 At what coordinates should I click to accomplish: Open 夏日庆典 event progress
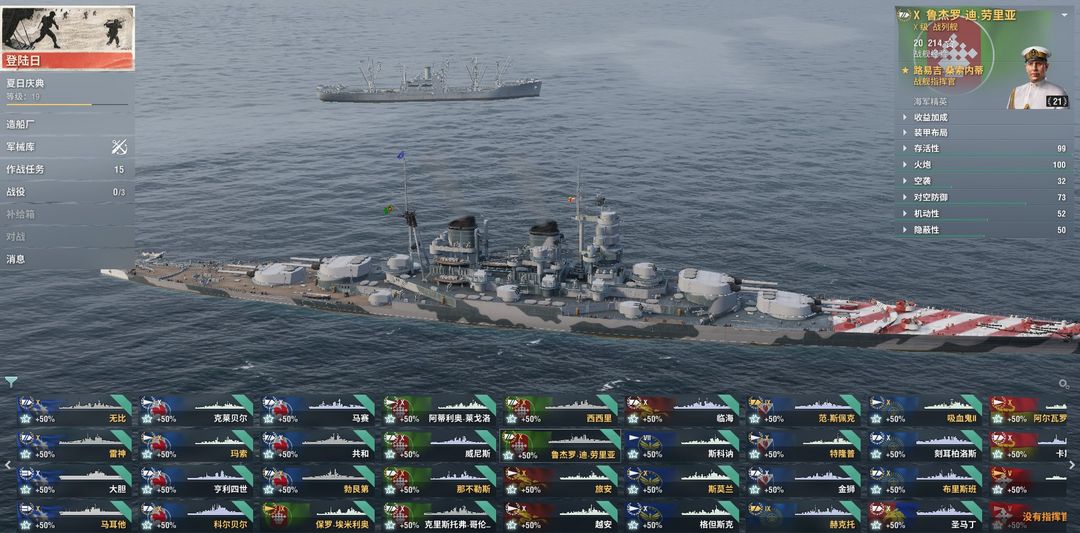(x=68, y=90)
